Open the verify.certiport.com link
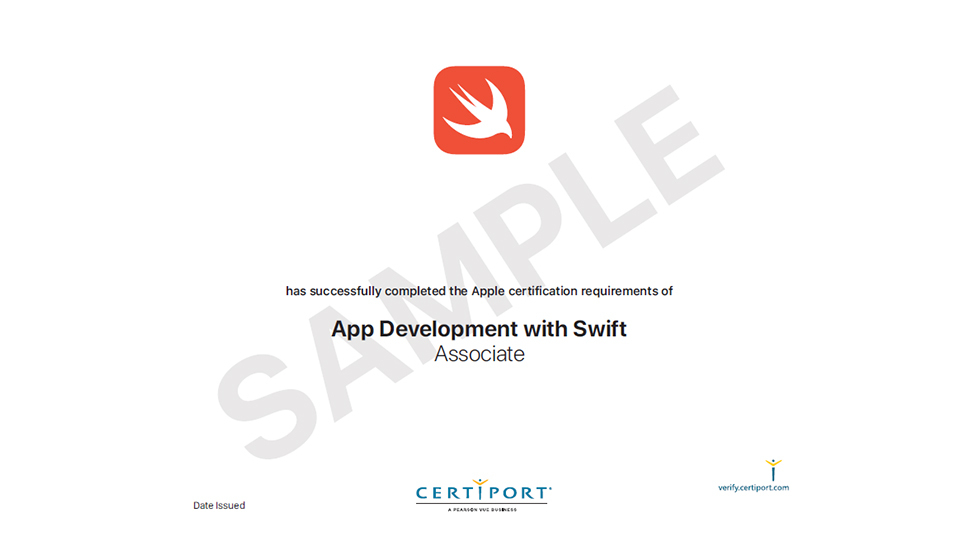Image resolution: width=960 pixels, height=540 pixels. coord(753,488)
